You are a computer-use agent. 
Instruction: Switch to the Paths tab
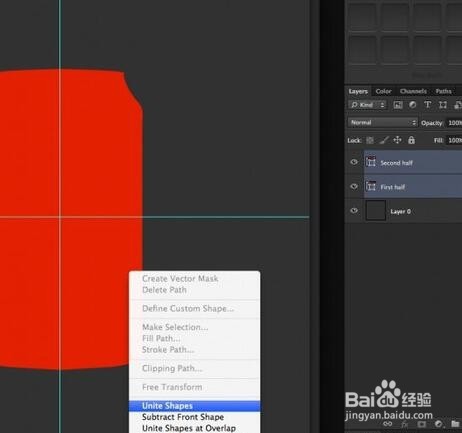click(443, 91)
